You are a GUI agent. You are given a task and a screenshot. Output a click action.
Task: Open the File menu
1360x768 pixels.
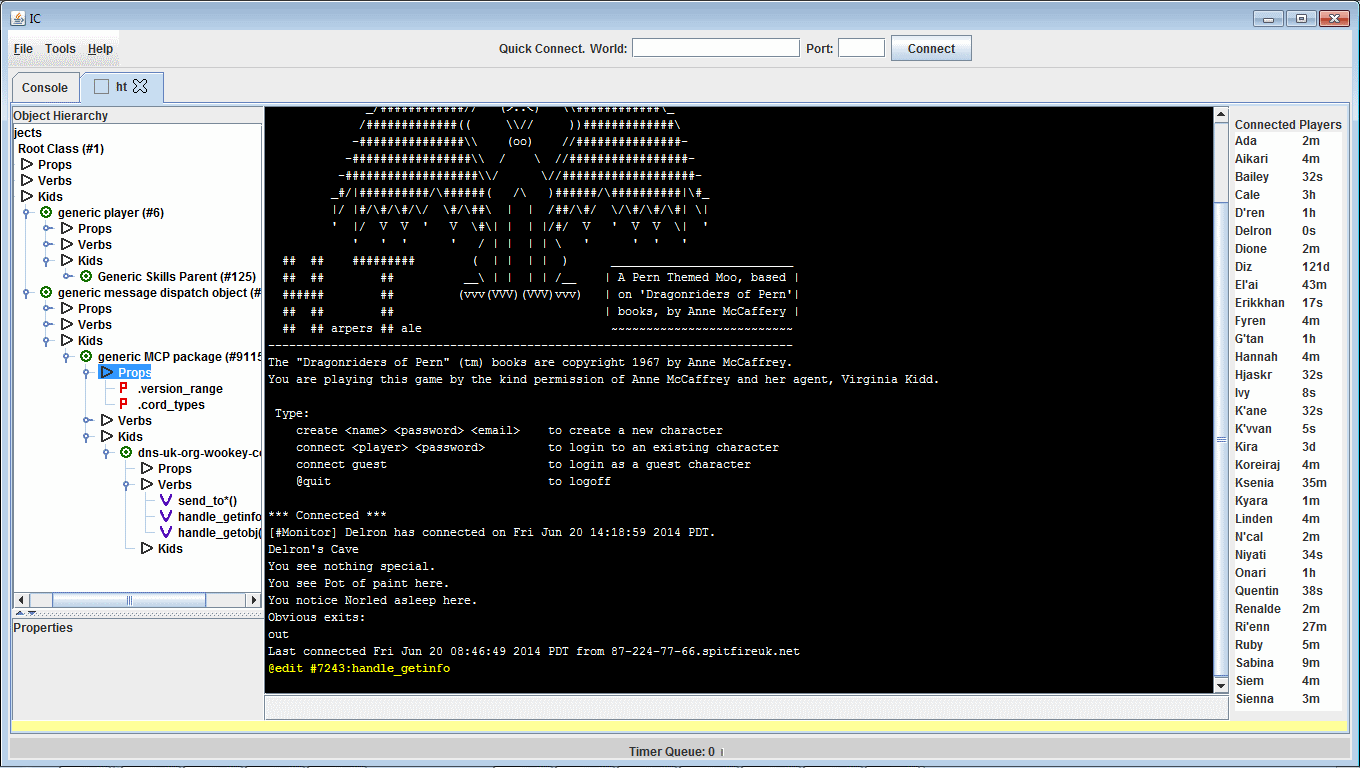click(22, 48)
